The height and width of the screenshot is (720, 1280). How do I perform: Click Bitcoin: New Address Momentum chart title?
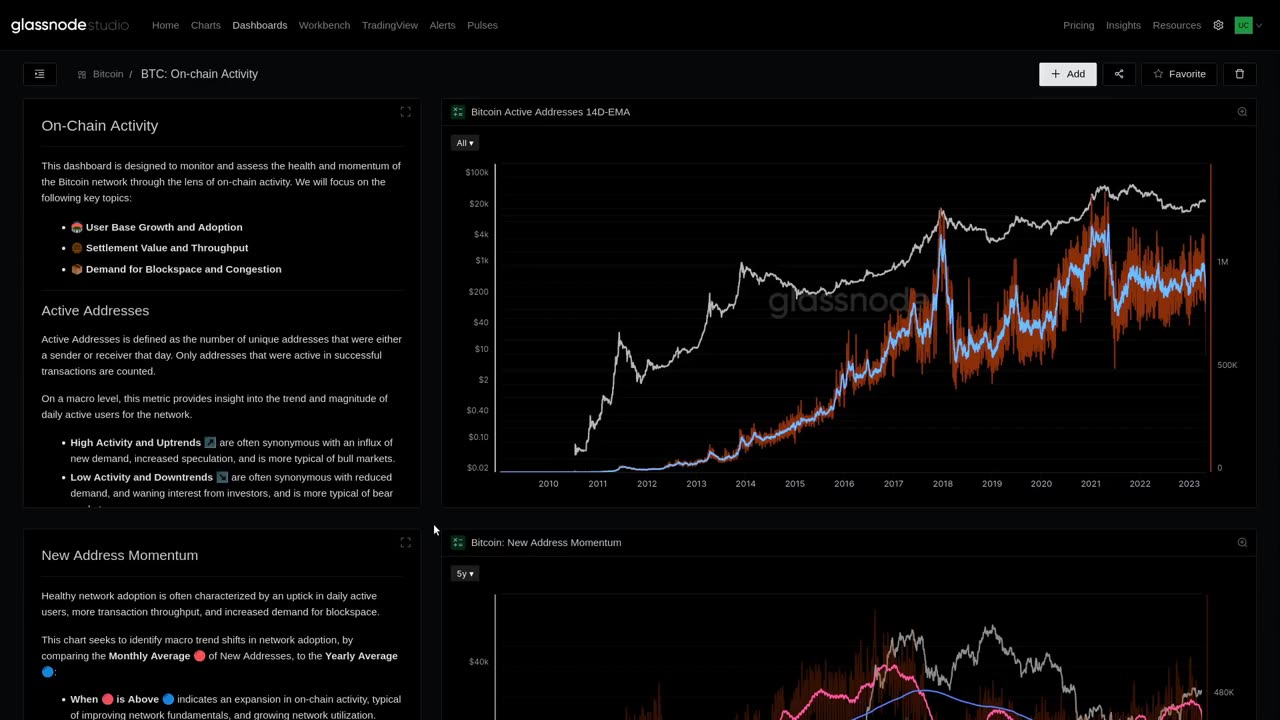[546, 542]
